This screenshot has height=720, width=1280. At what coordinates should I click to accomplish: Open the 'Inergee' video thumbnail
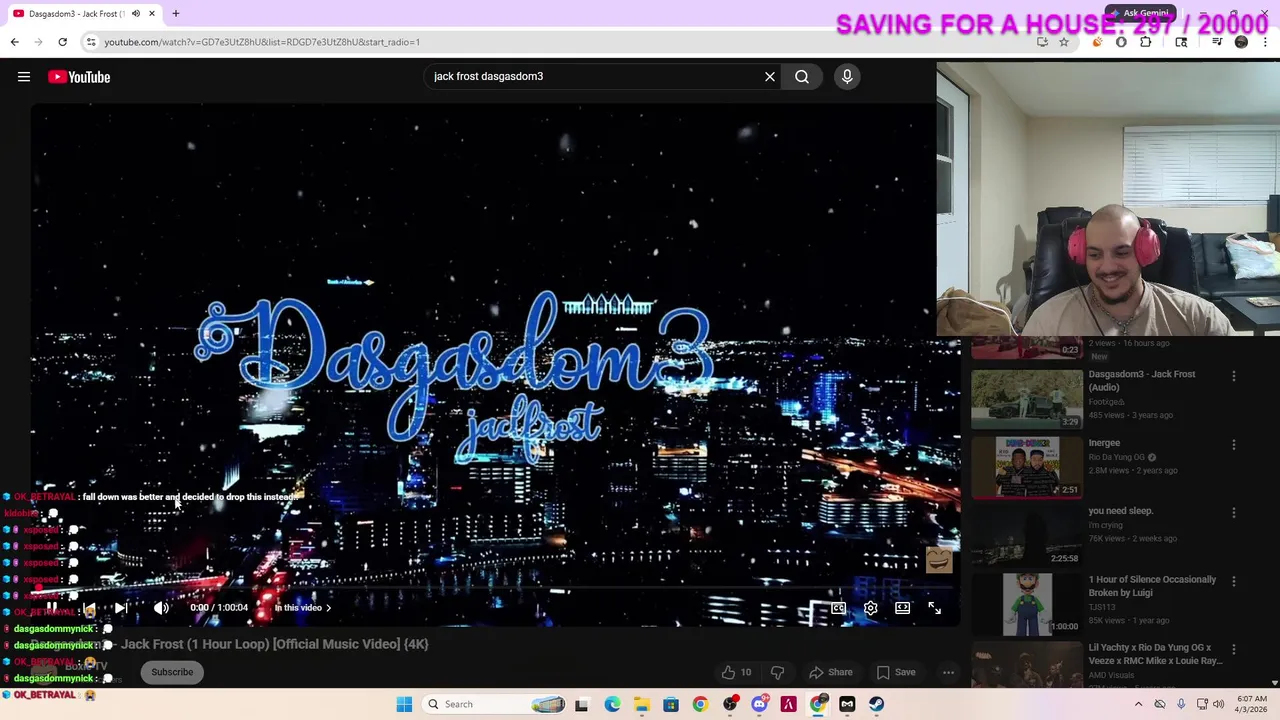pos(1027,467)
